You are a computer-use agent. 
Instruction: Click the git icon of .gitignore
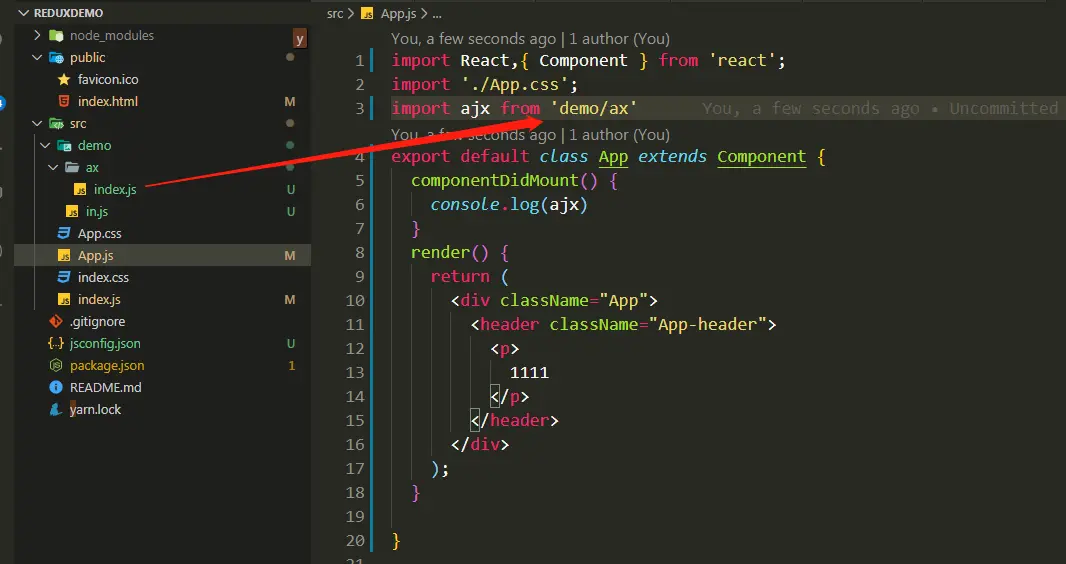56,321
